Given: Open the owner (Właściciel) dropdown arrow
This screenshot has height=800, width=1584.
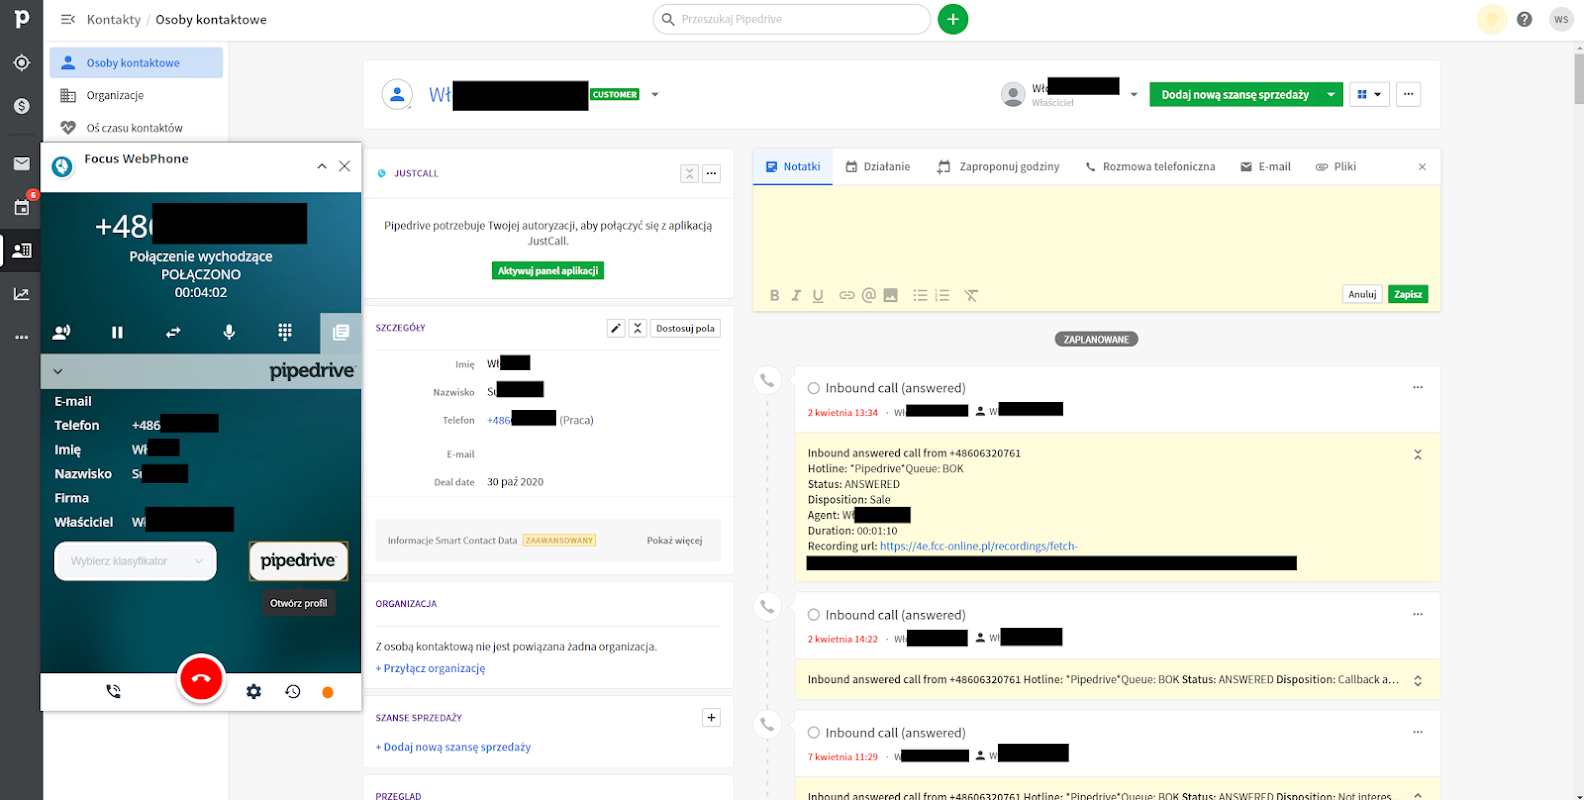Looking at the screenshot, I should [1134, 95].
